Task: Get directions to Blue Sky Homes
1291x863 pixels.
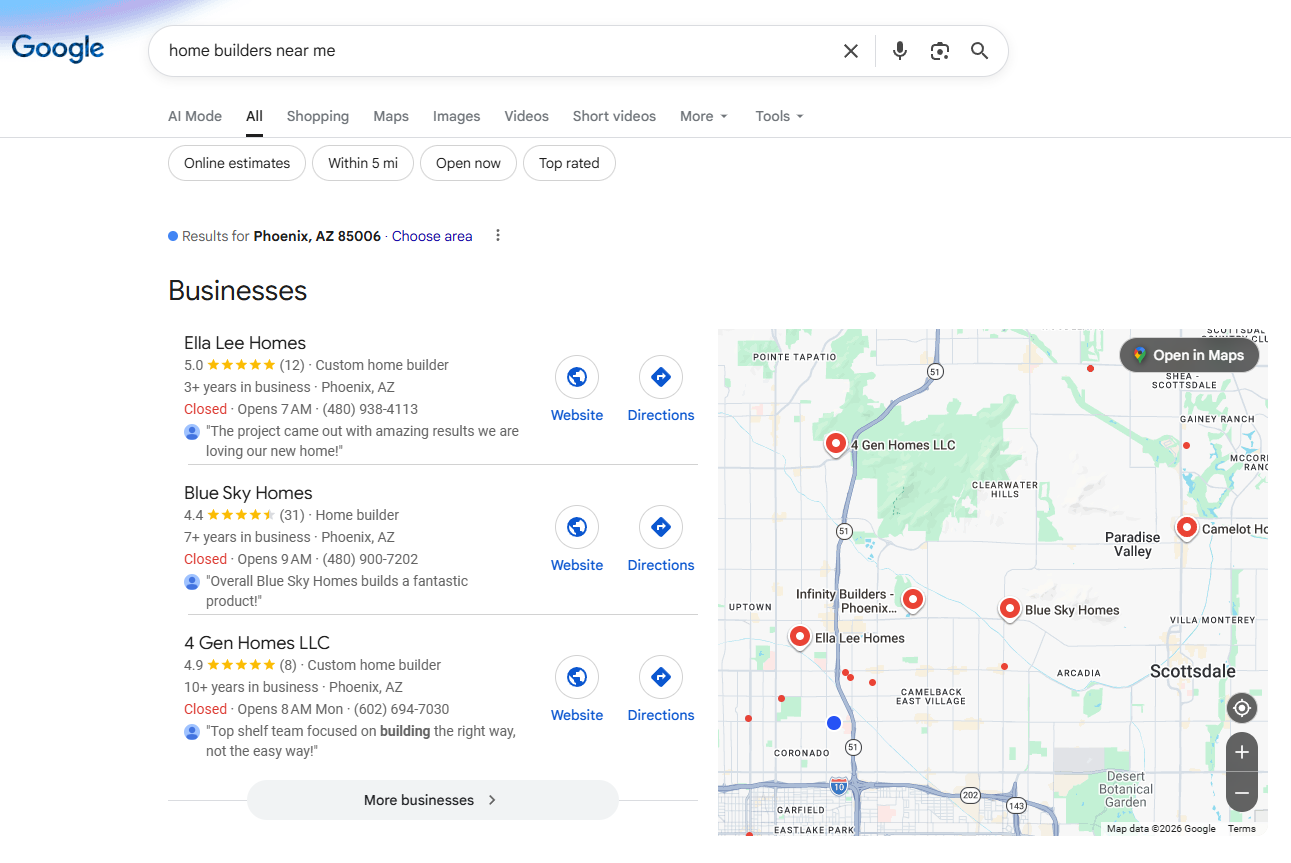Action: click(660, 528)
